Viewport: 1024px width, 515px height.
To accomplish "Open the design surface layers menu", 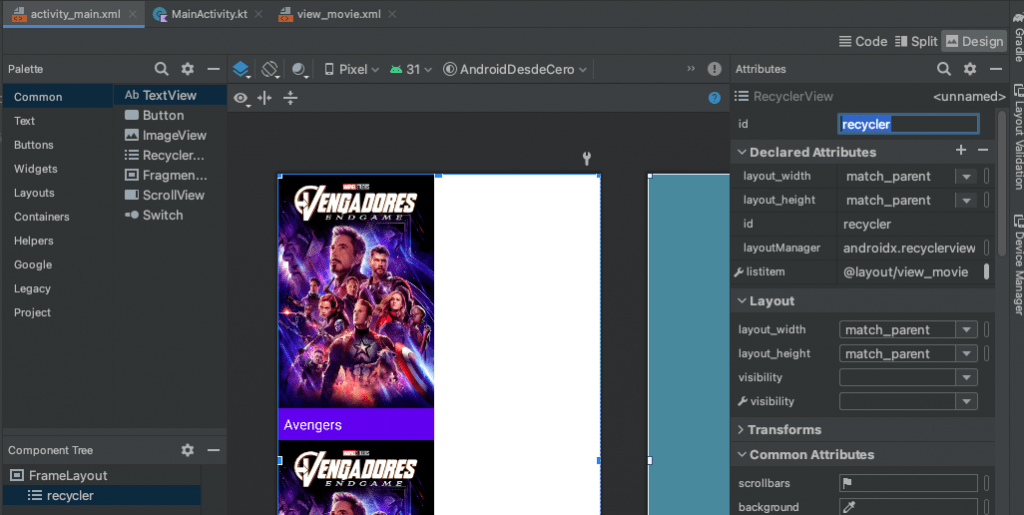I will [242, 69].
